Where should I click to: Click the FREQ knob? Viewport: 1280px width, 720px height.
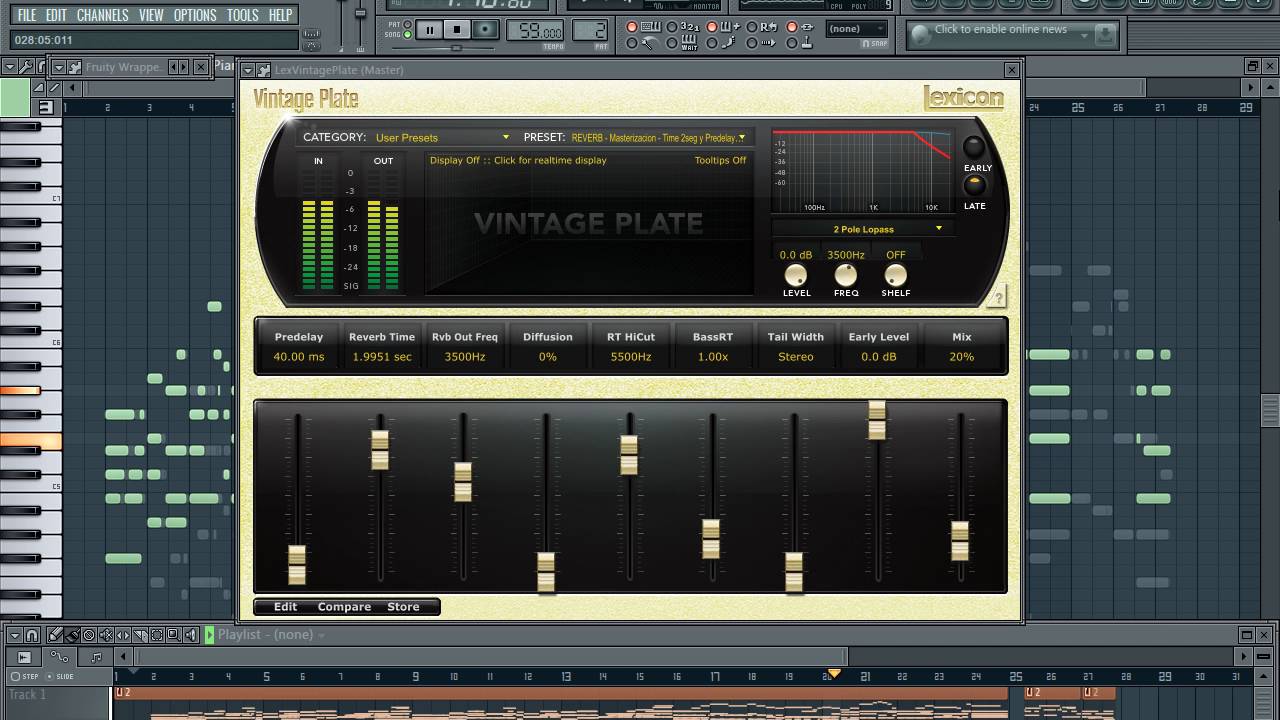coord(846,275)
